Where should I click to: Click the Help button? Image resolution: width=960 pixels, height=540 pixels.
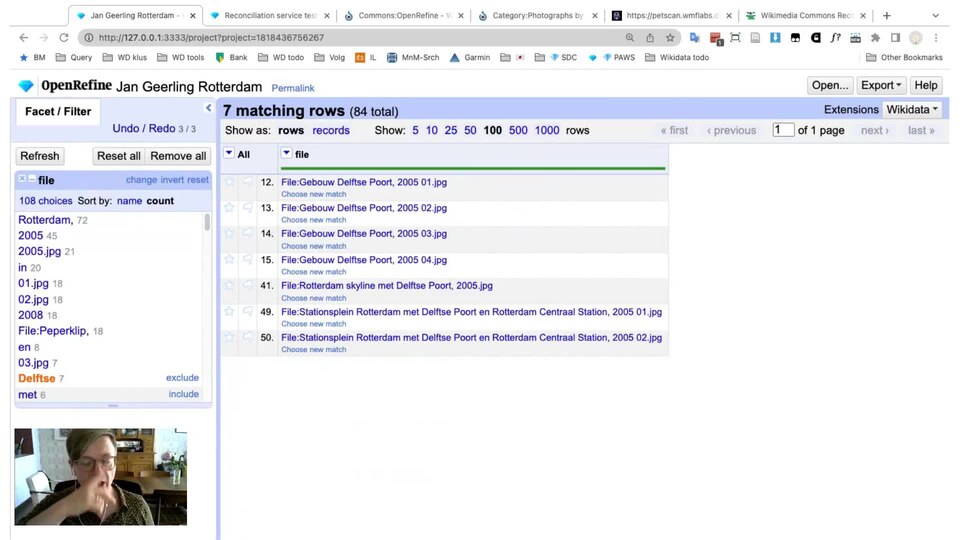click(925, 85)
